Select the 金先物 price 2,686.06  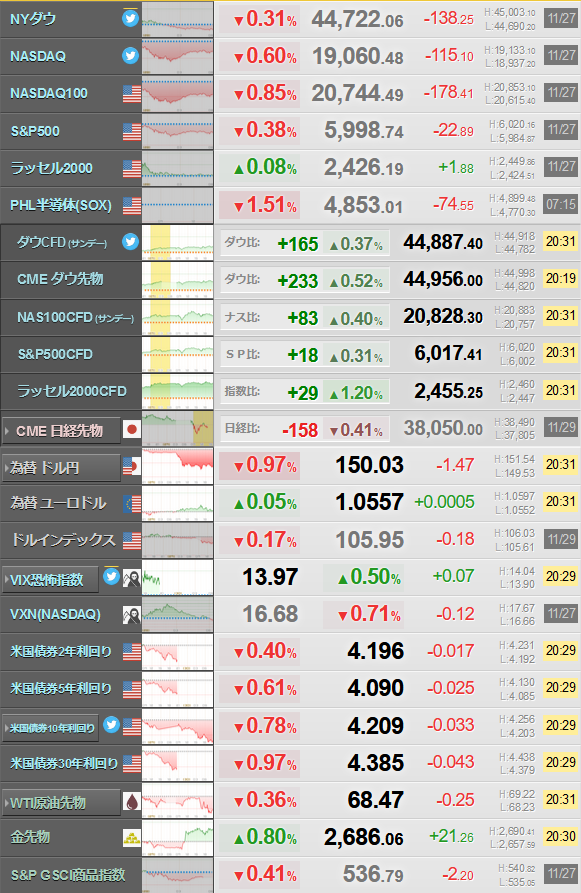click(364, 837)
